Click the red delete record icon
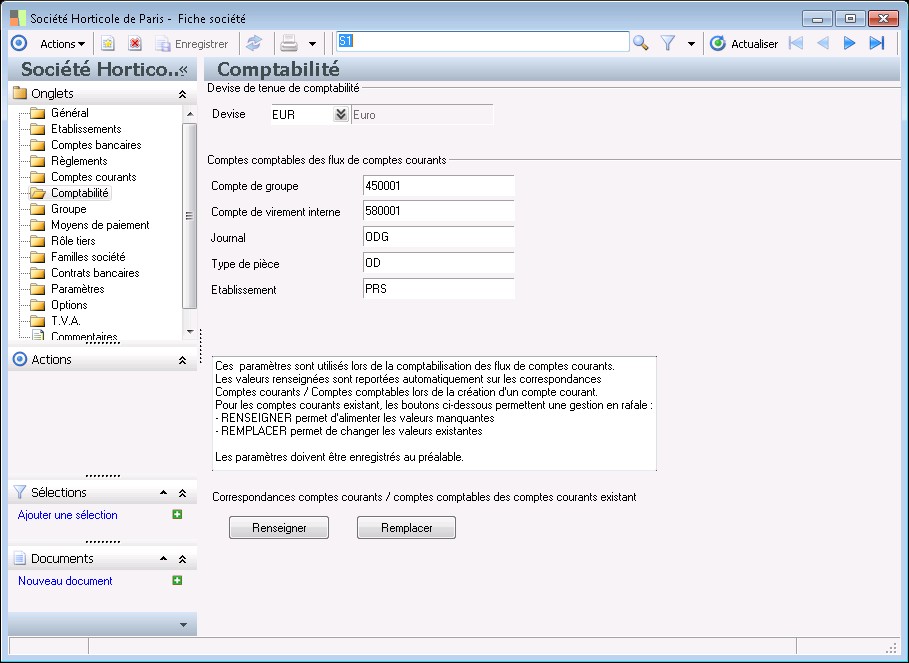Screen dimensions: 909x663 pos(135,43)
